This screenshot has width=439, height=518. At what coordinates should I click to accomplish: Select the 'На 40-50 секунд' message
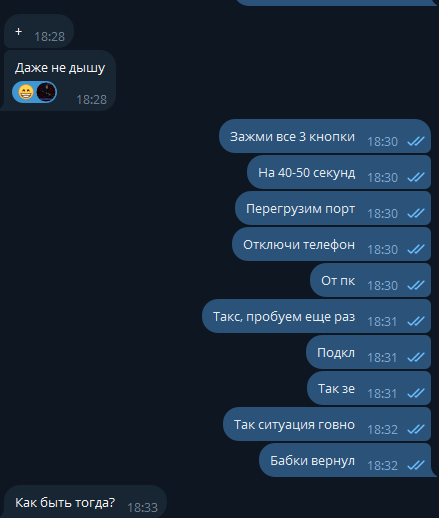click(x=339, y=172)
